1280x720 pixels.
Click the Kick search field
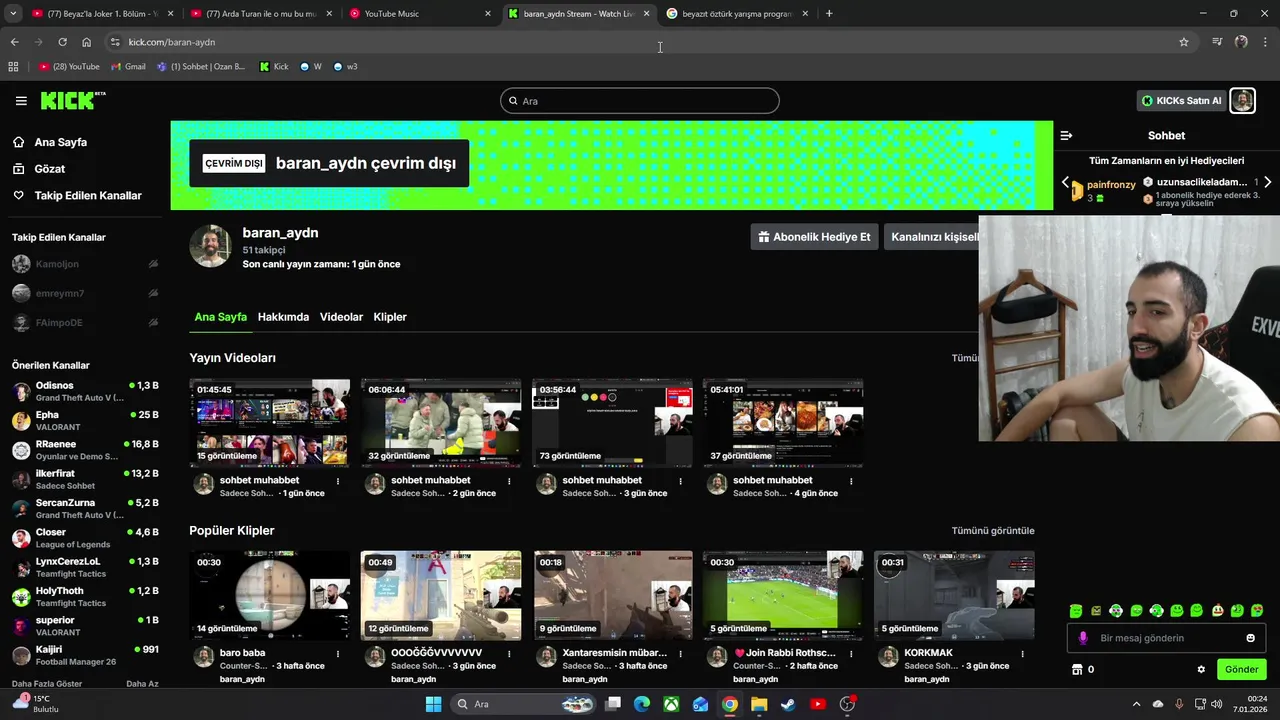[x=640, y=101]
